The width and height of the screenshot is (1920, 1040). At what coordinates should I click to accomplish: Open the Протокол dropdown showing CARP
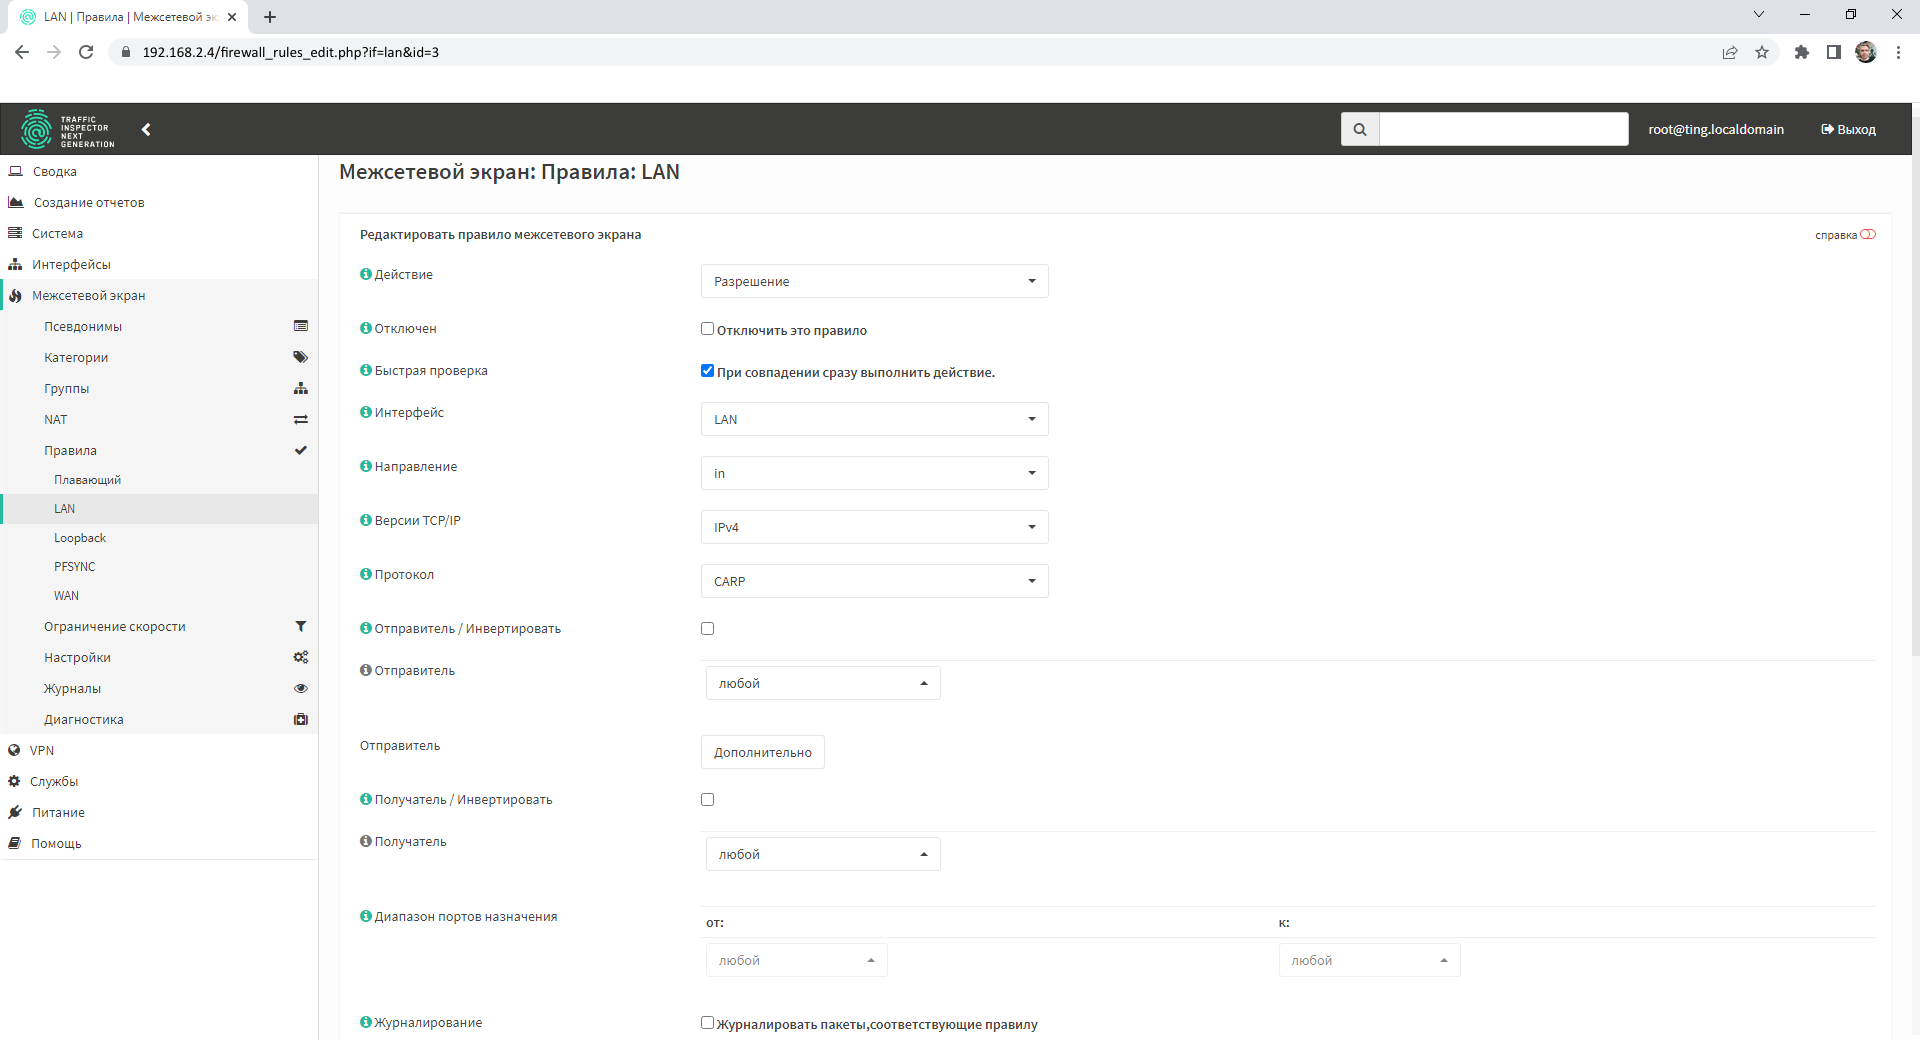[x=874, y=581]
